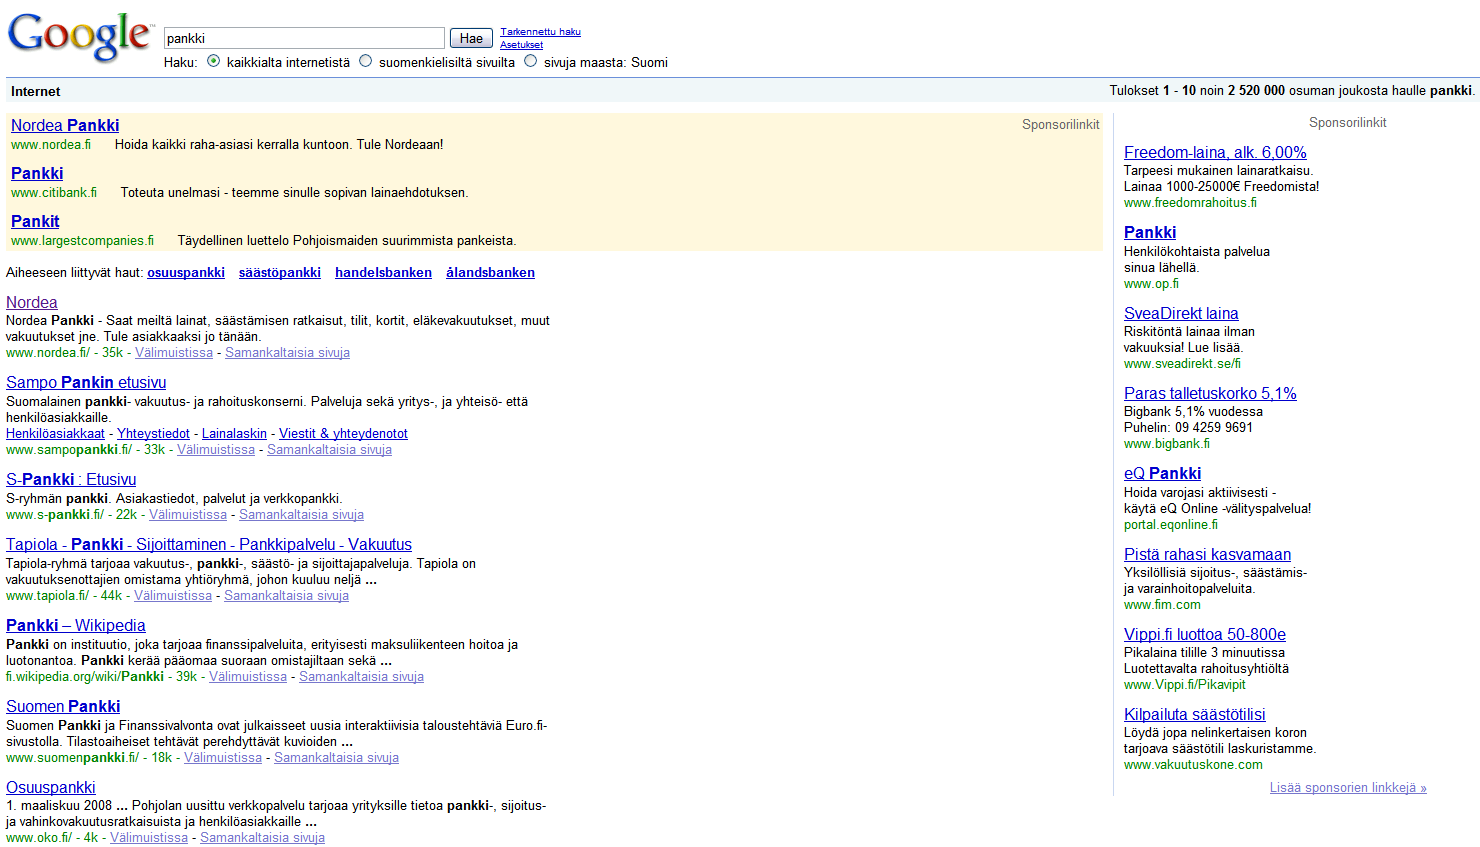Click the www.bigbank.fi URL text

point(1167,444)
